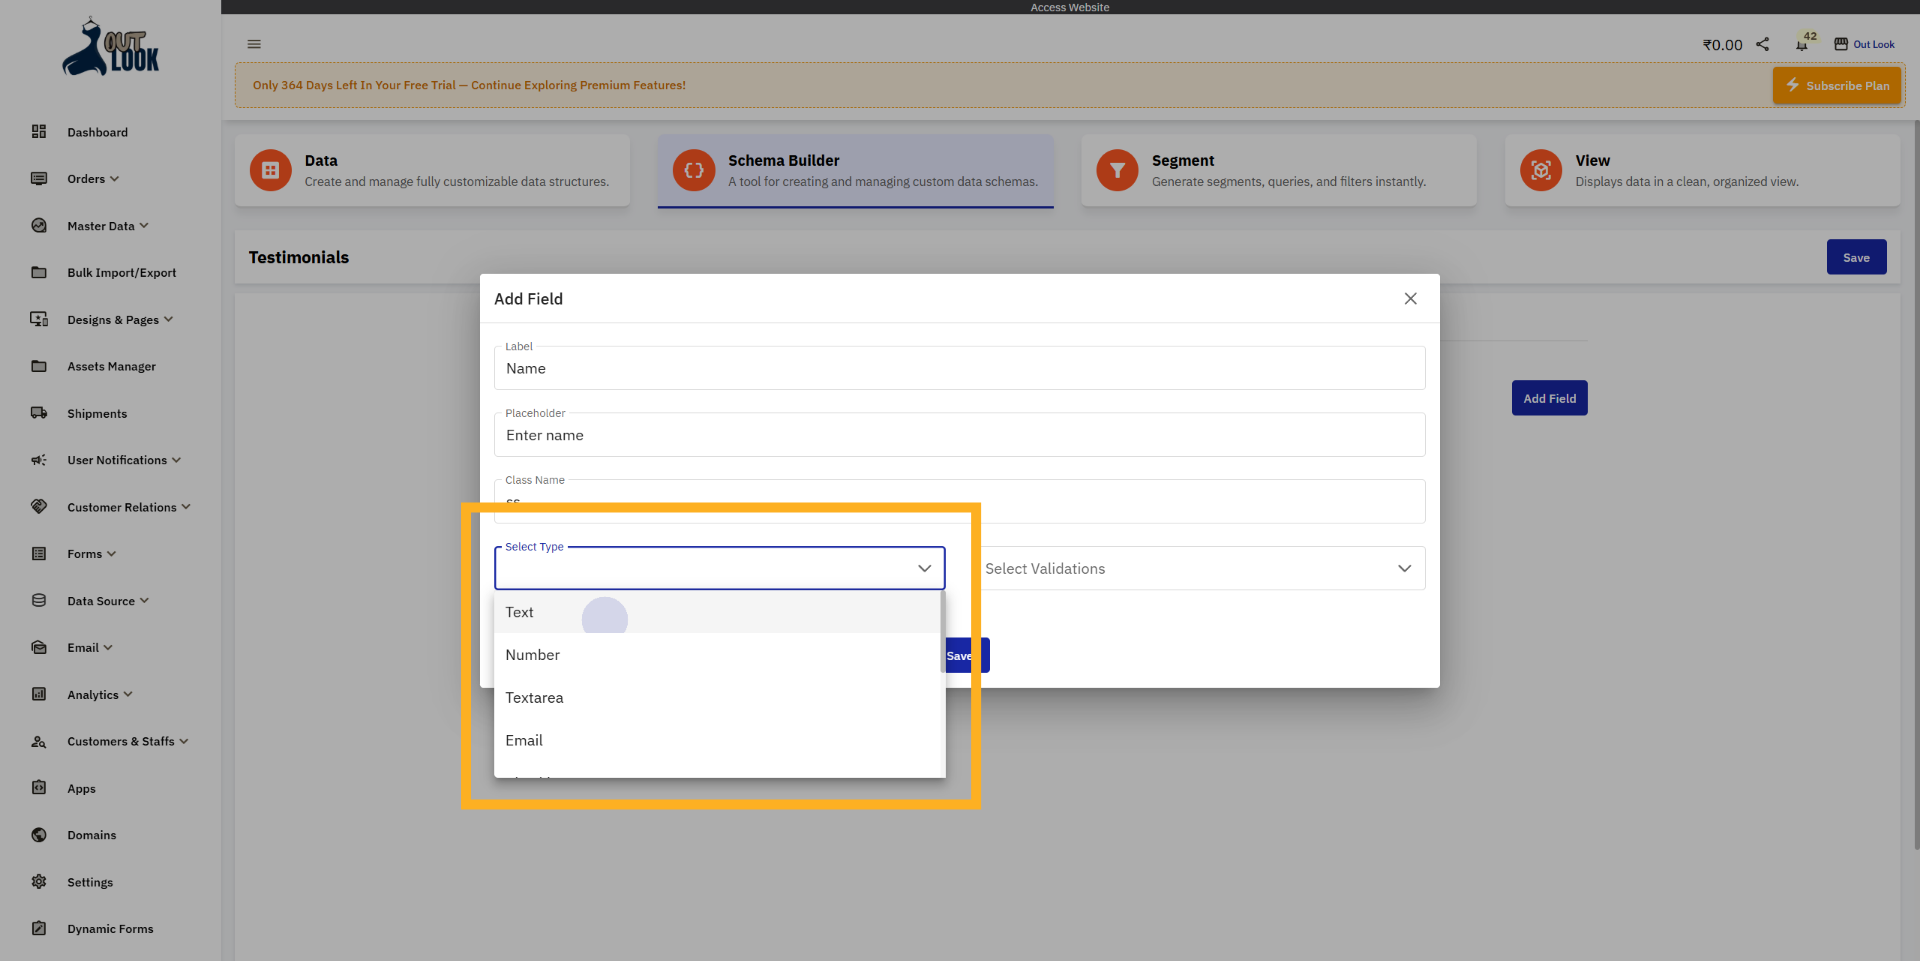Close the Add Field dialog
1920x961 pixels.
(x=1410, y=299)
